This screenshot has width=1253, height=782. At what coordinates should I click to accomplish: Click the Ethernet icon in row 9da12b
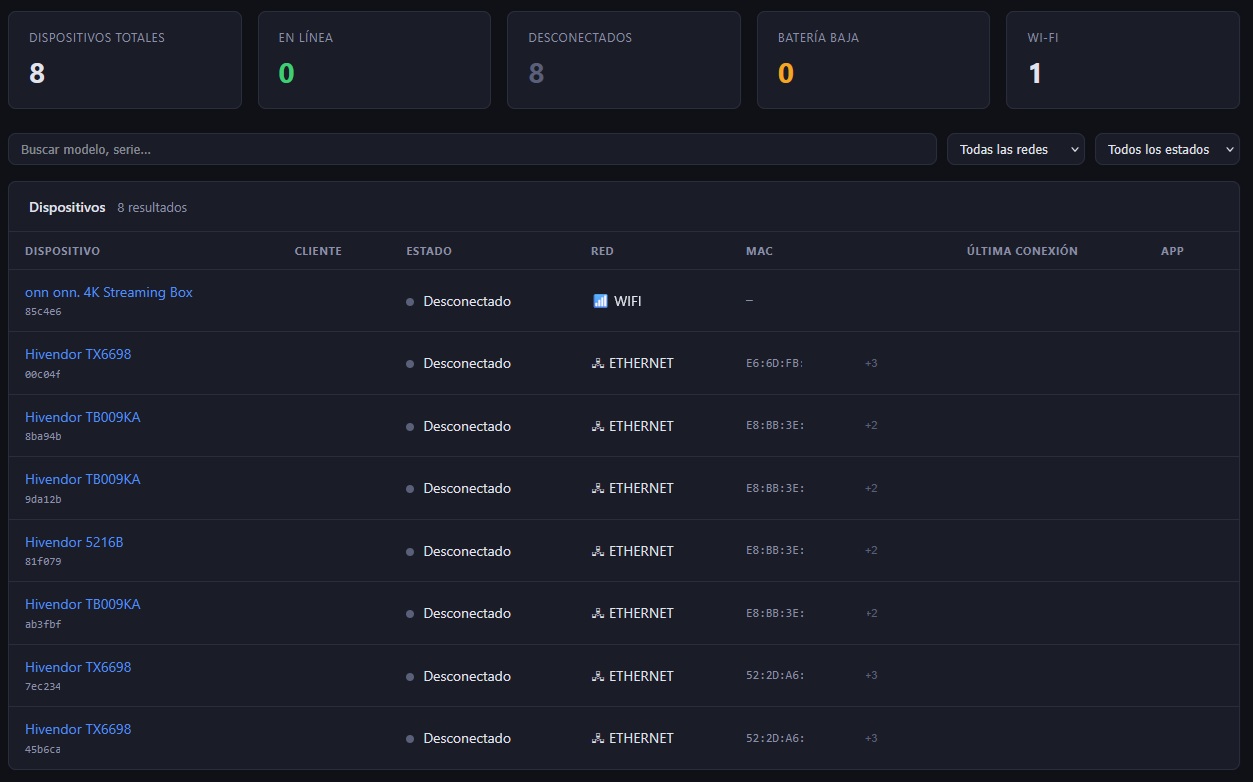(598, 489)
